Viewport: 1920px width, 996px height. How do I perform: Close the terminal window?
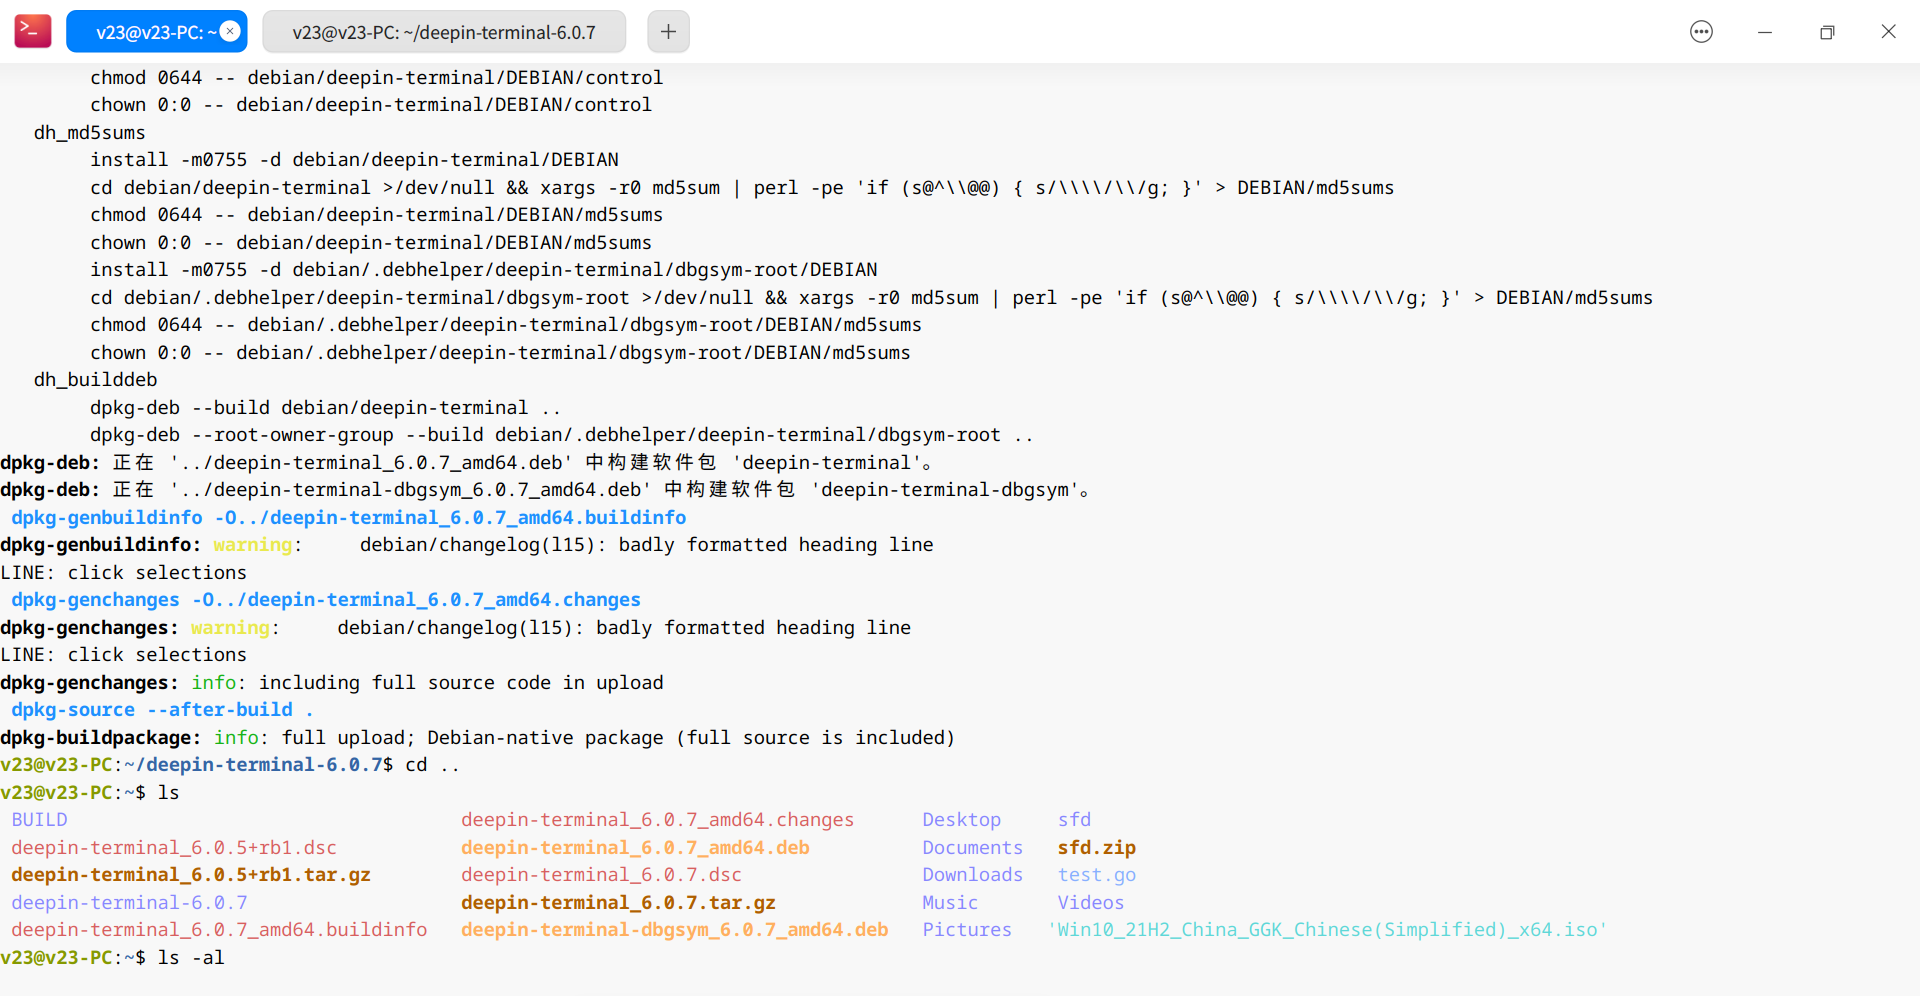[1888, 32]
